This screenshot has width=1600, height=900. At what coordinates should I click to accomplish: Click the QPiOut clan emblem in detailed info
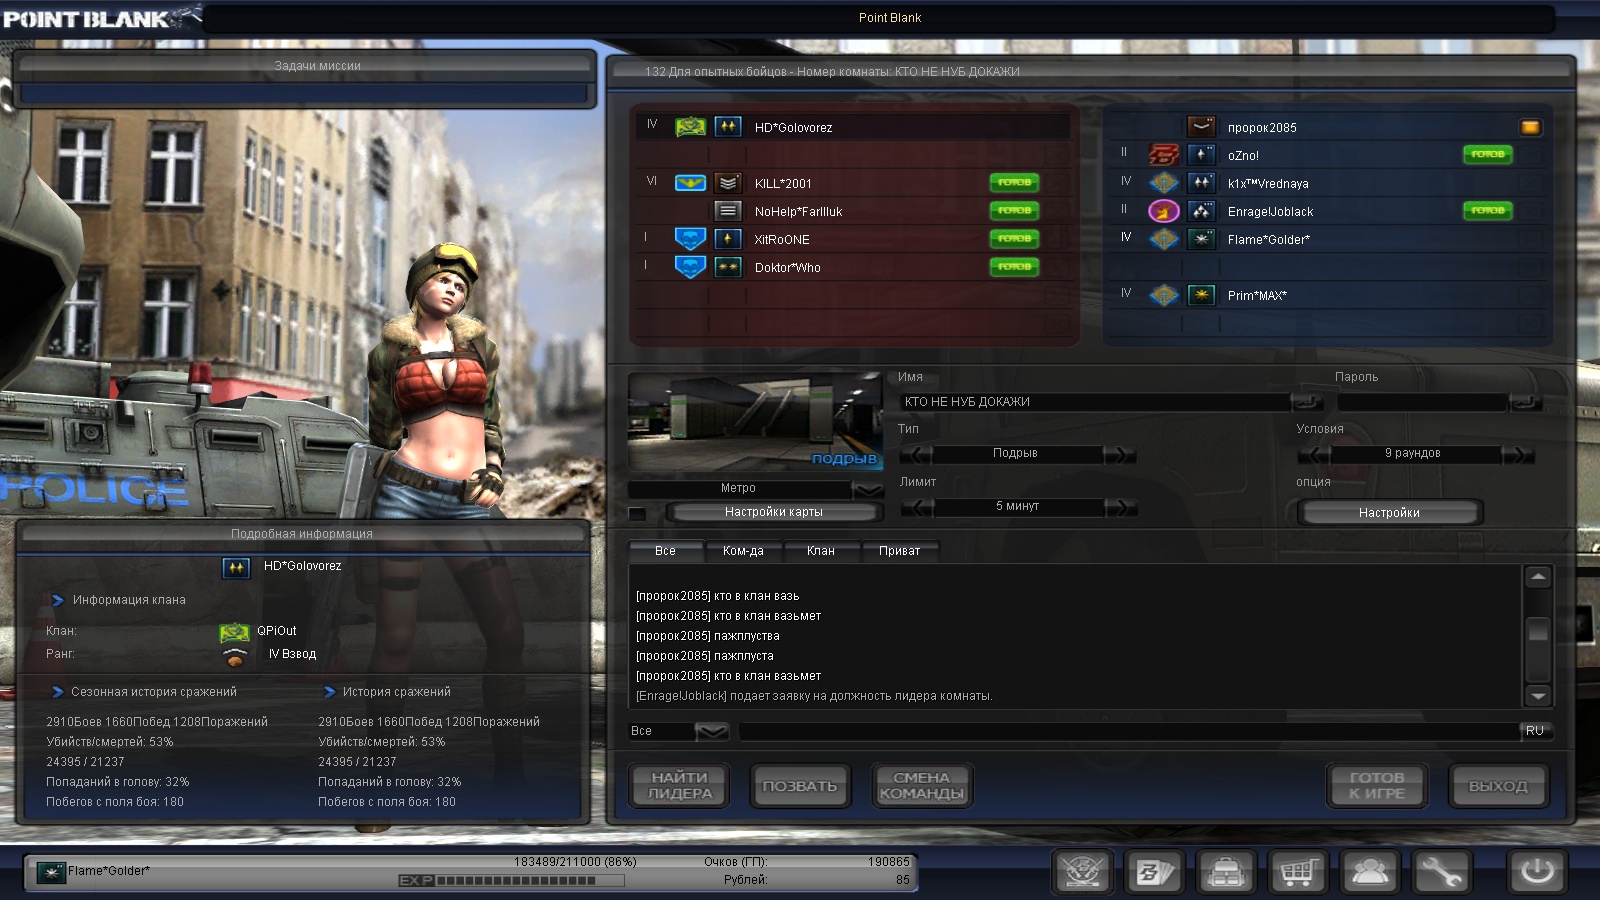(x=234, y=632)
